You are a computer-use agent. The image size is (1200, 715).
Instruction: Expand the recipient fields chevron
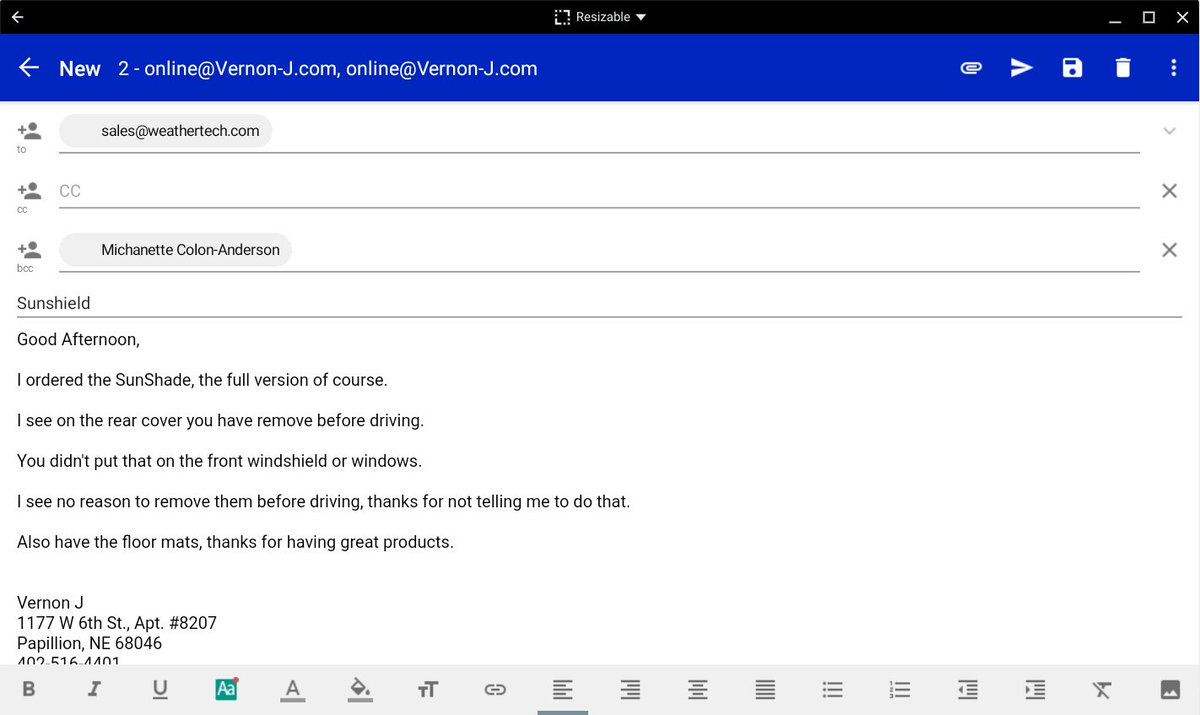(1169, 131)
